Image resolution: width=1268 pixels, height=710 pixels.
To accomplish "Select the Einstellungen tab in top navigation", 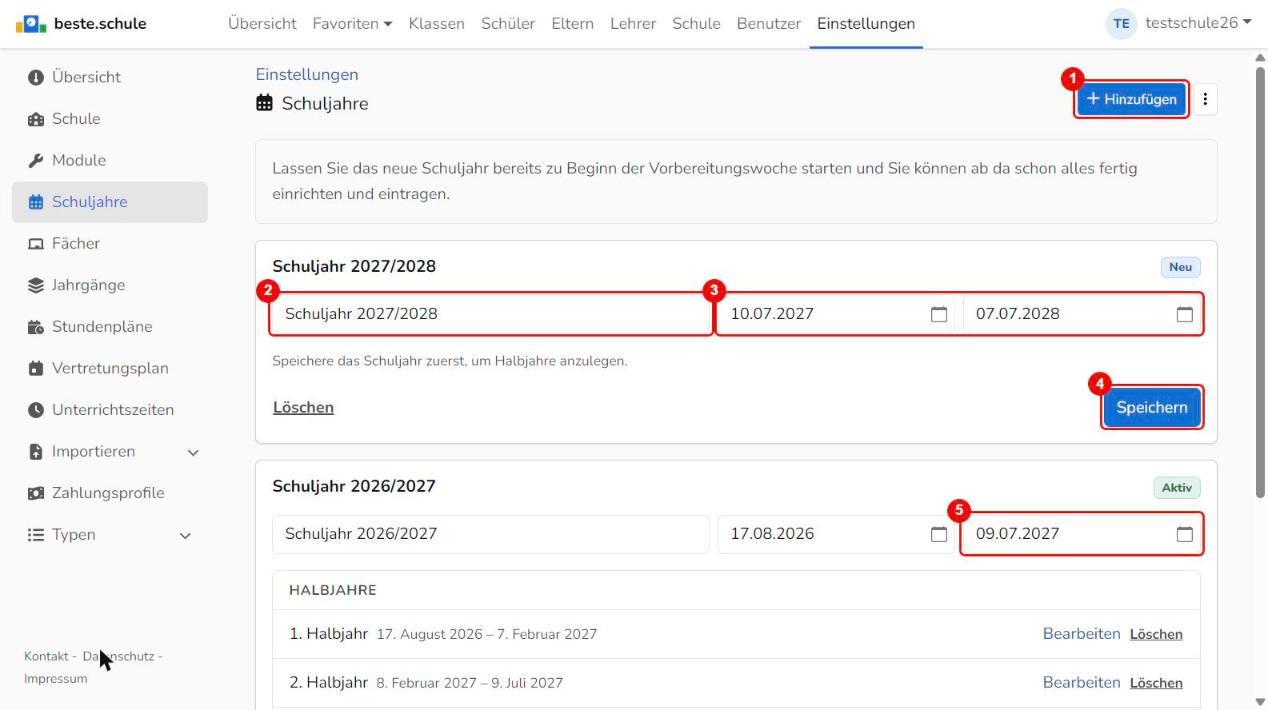I will pos(866,24).
